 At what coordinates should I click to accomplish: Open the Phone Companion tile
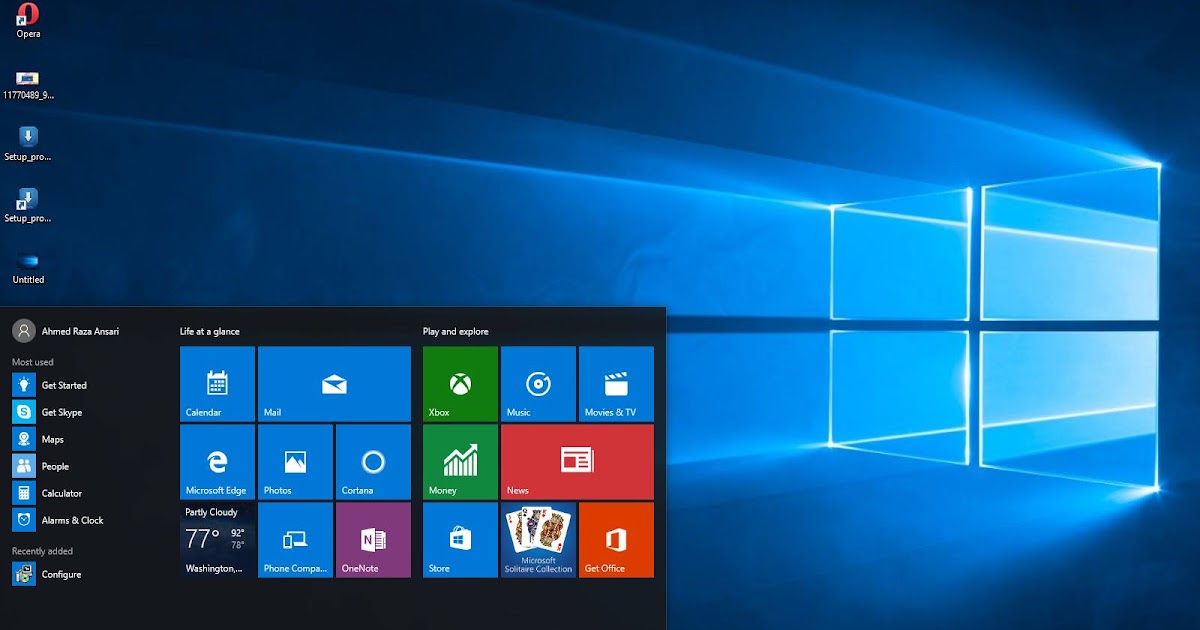pos(295,540)
